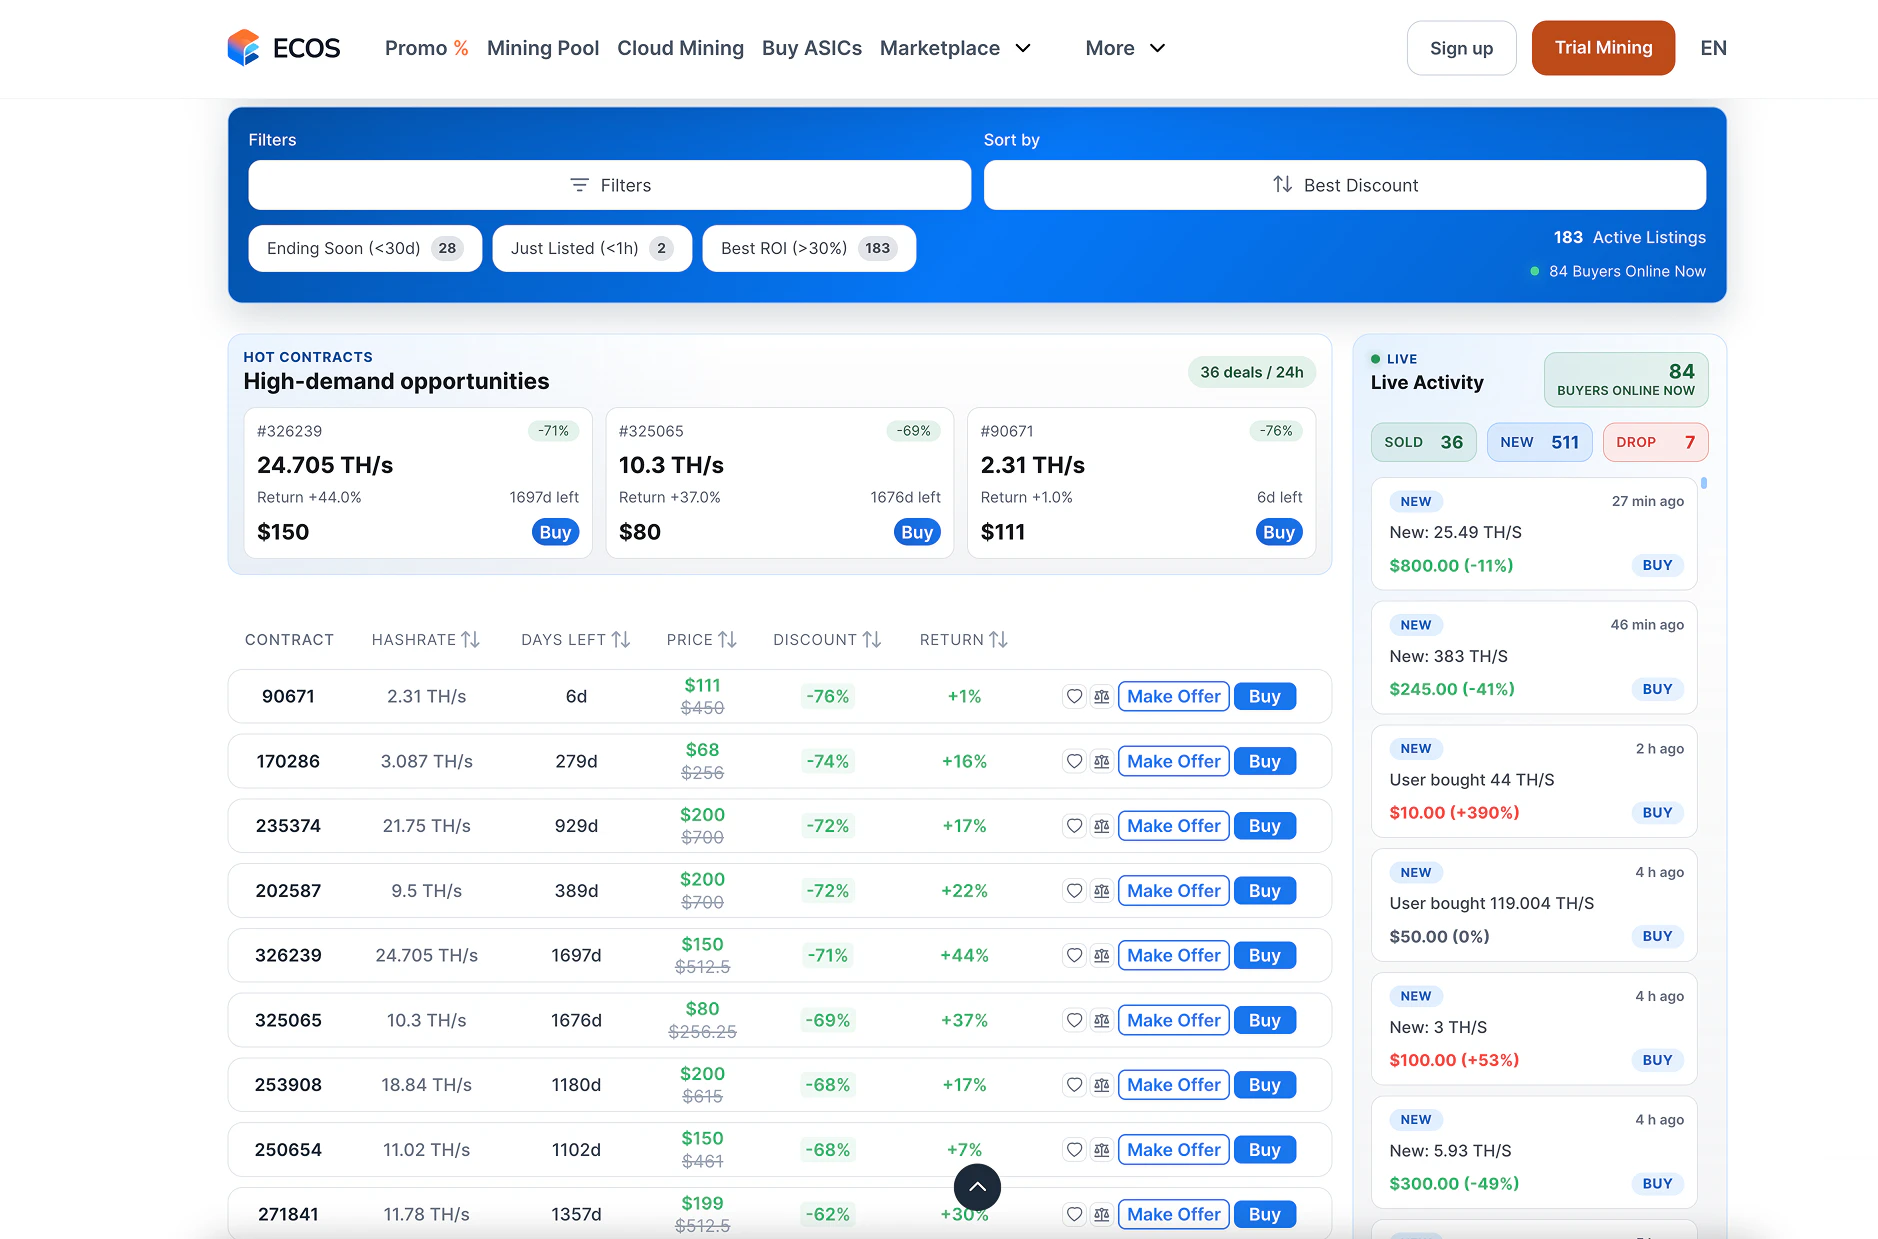This screenshot has height=1239, width=1878.
Task: Filter live activity by DROP 7
Action: [1655, 442]
